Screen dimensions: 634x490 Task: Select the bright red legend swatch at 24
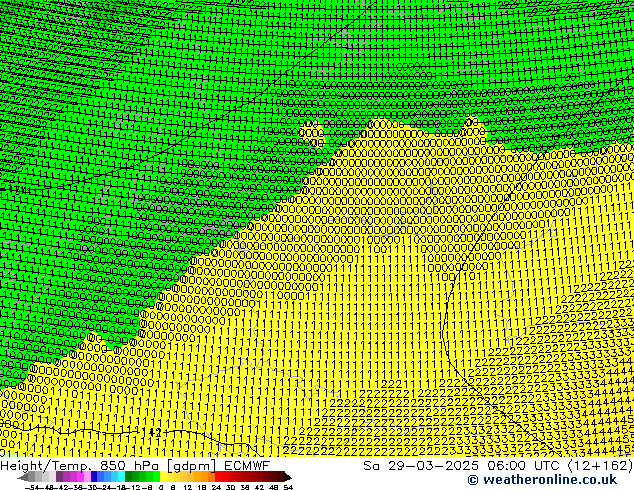(x=218, y=476)
